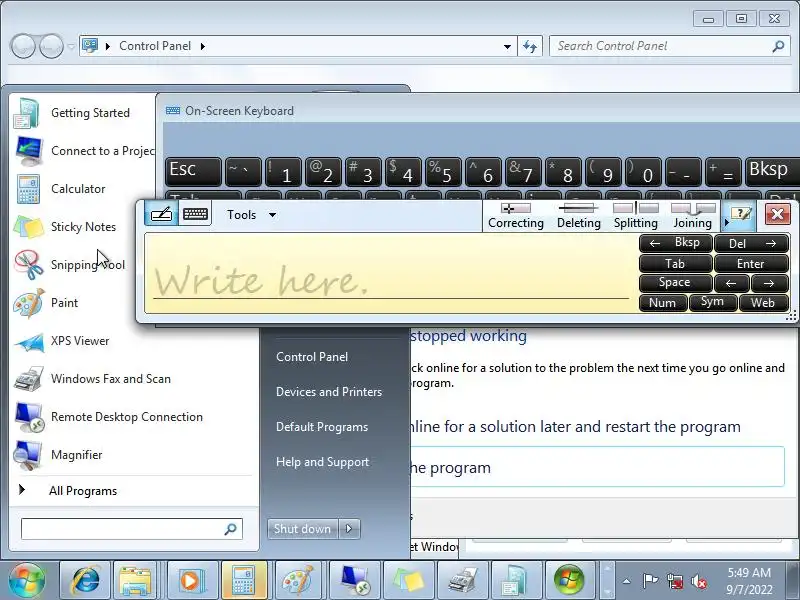Screen dimensions: 800x600
Task: Switch to Calculator on taskbar
Action: pyautogui.click(x=244, y=580)
